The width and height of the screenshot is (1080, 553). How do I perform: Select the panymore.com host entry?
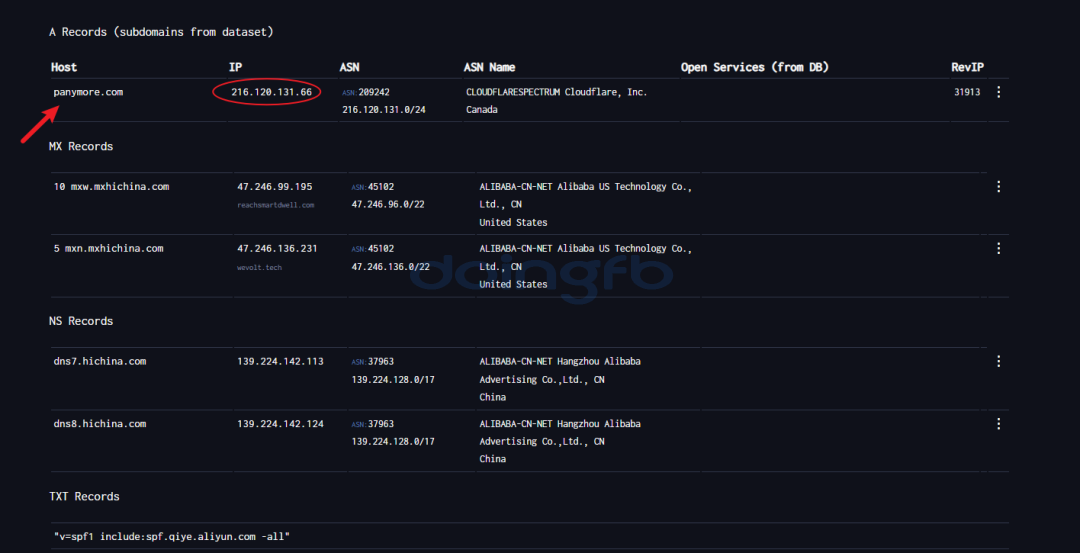click(88, 92)
